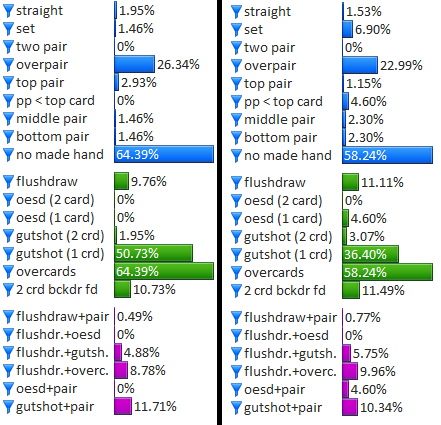This screenshot has width=441, height=425.
Task: Select the right 'two pair' filter icon
Action: coord(236,48)
